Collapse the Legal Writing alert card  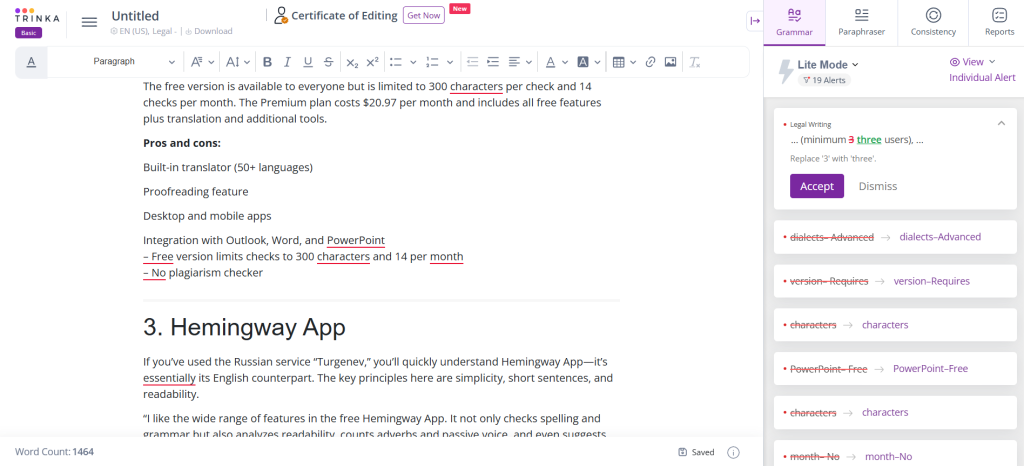(1001, 123)
